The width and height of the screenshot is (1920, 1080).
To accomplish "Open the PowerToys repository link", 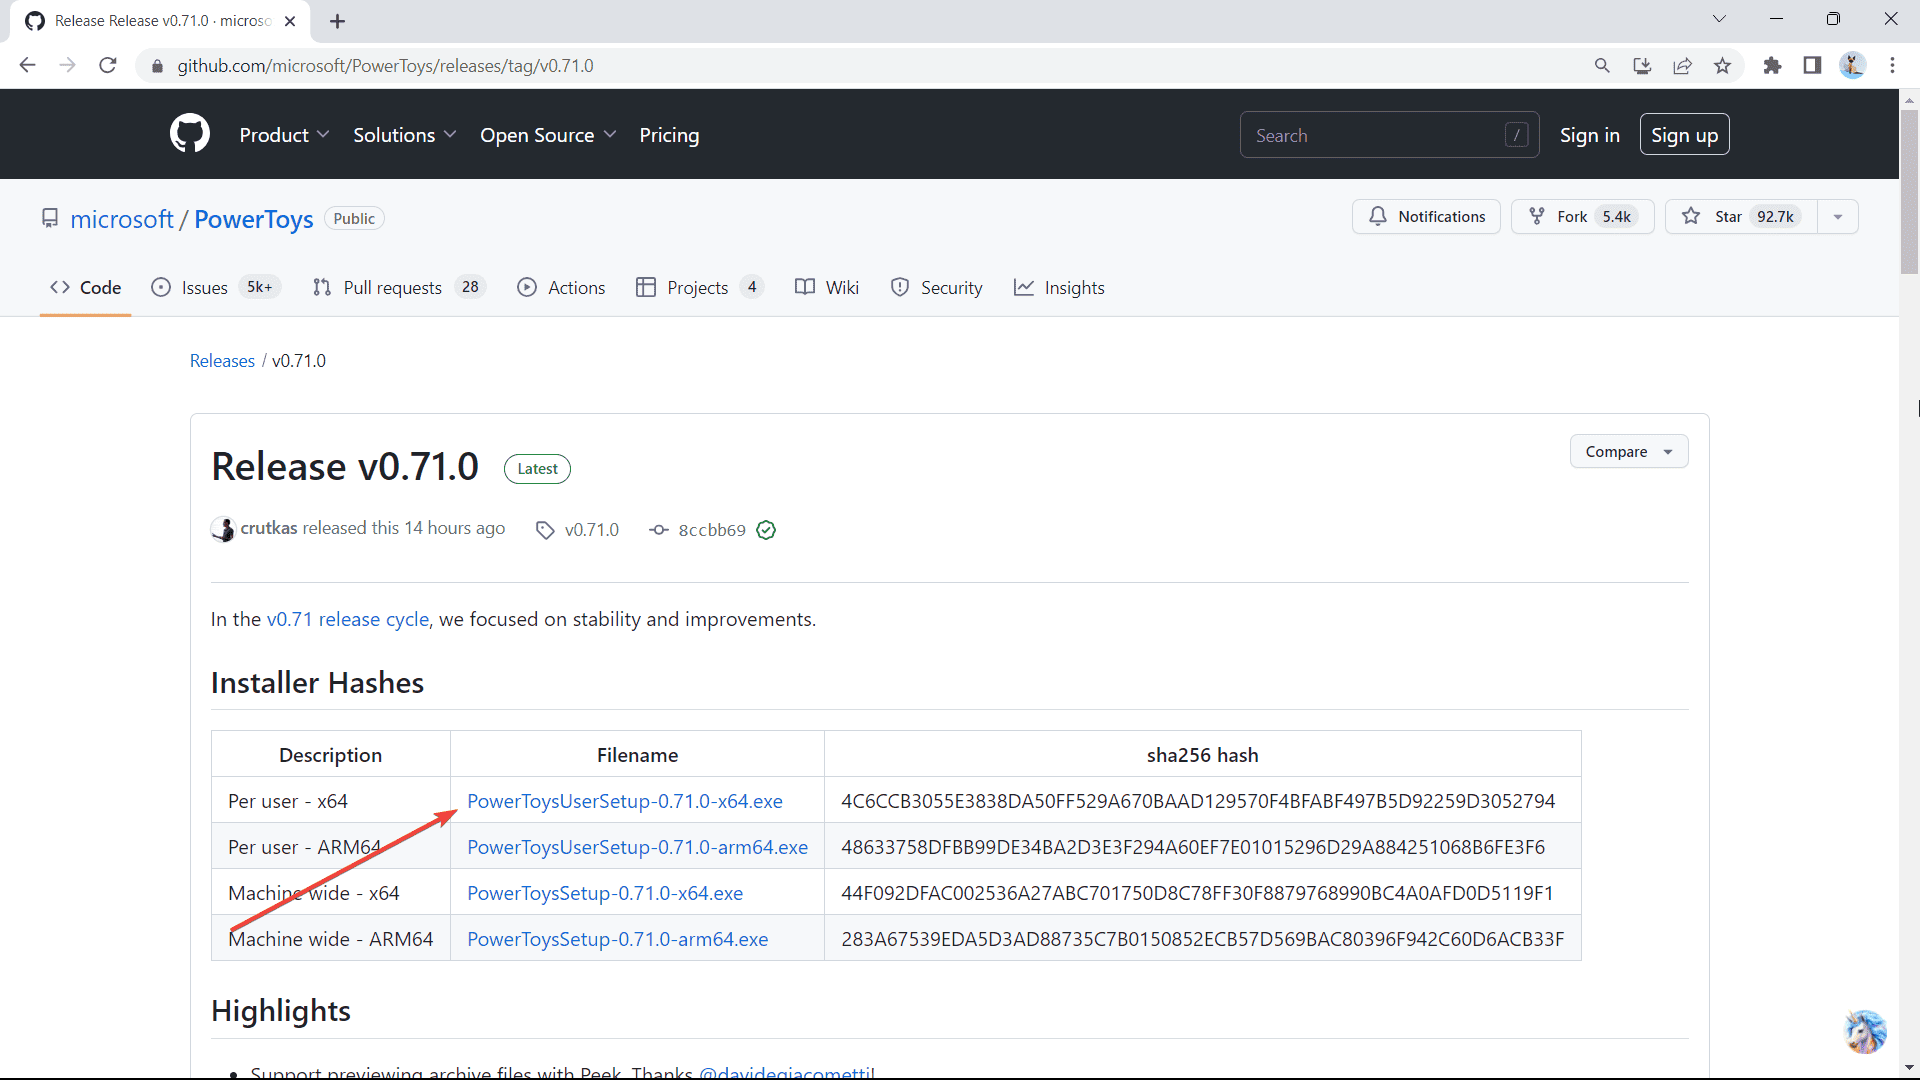I will pyautogui.click(x=253, y=219).
